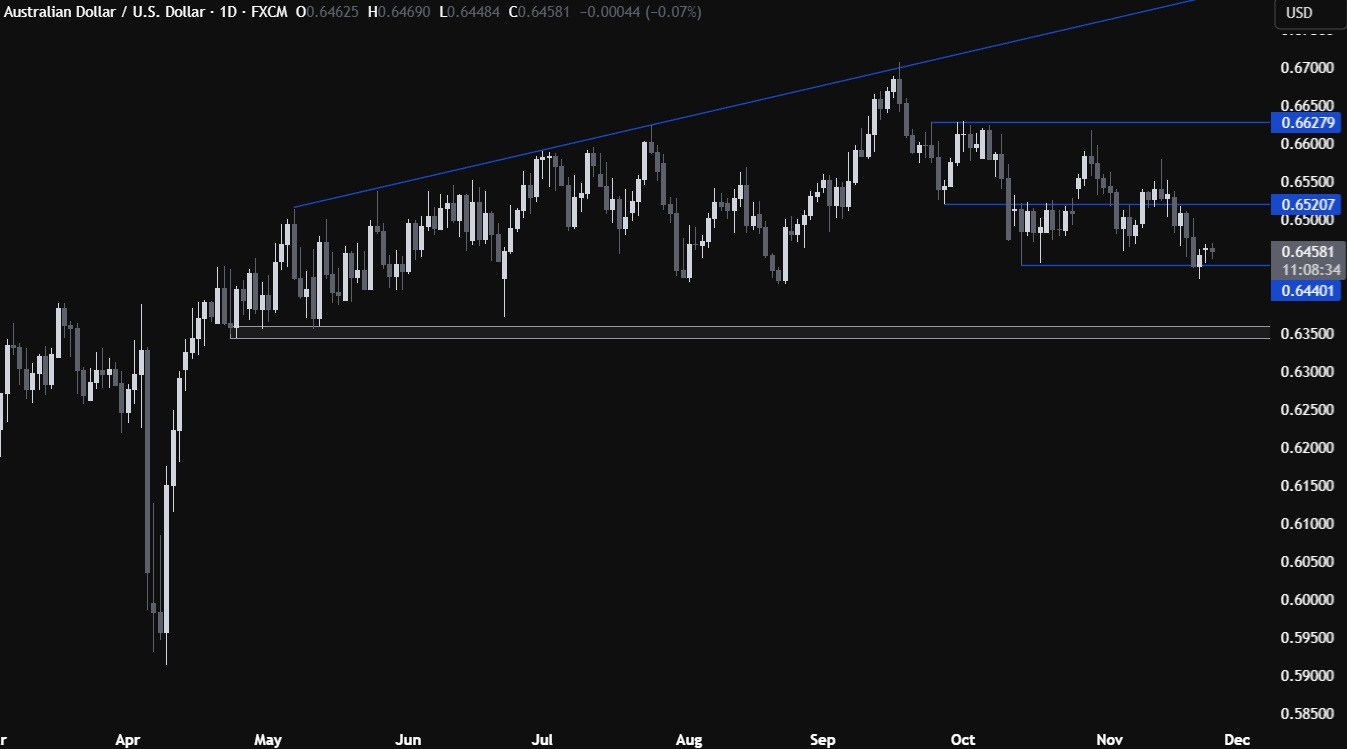This screenshot has height=749, width=1347.
Task: Open the USD currency selector
Action: click(1299, 13)
